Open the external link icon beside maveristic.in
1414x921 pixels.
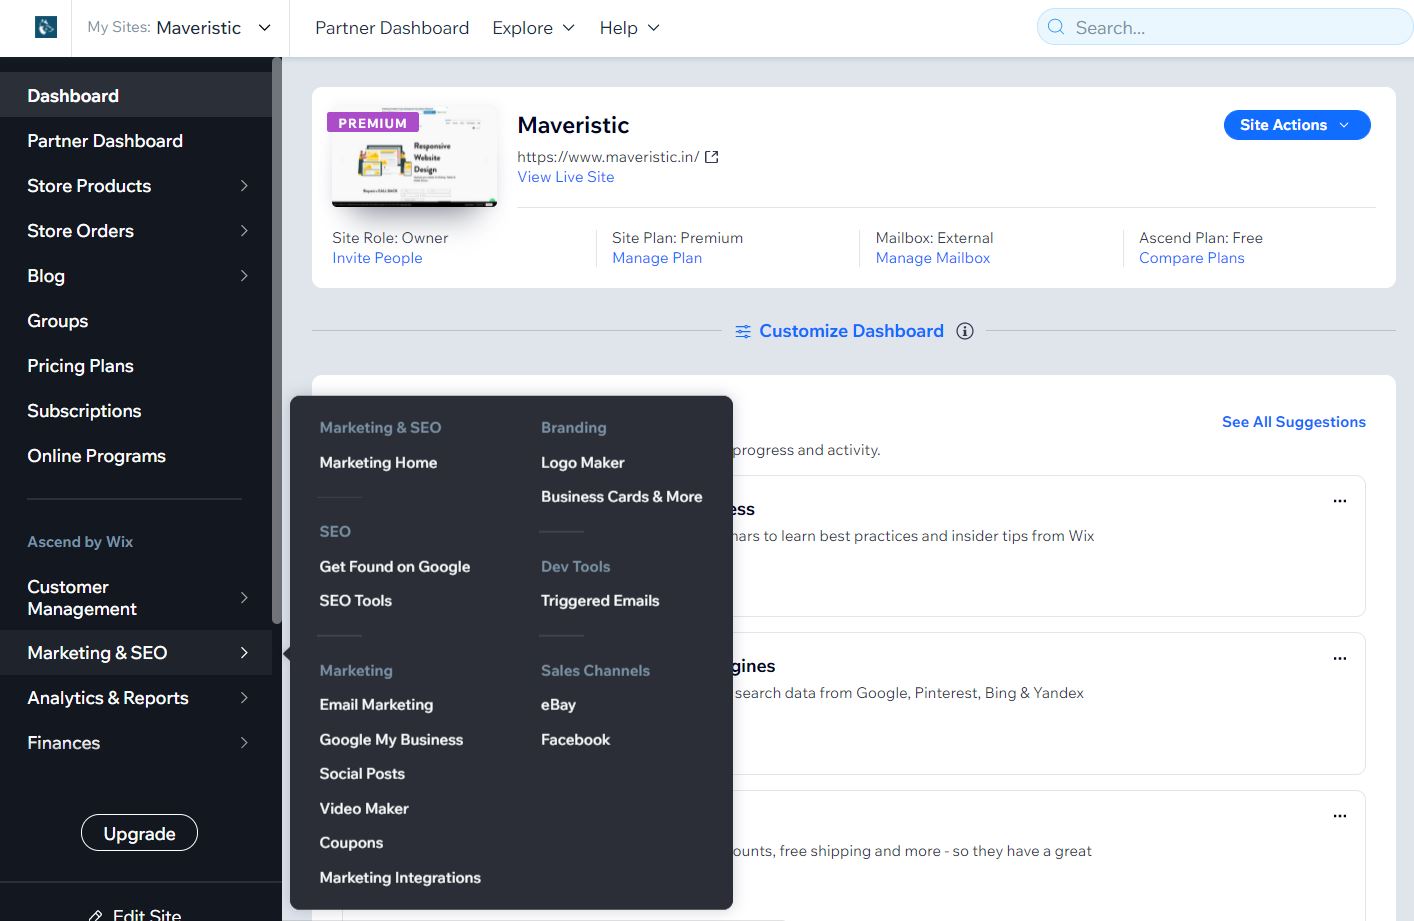(712, 157)
